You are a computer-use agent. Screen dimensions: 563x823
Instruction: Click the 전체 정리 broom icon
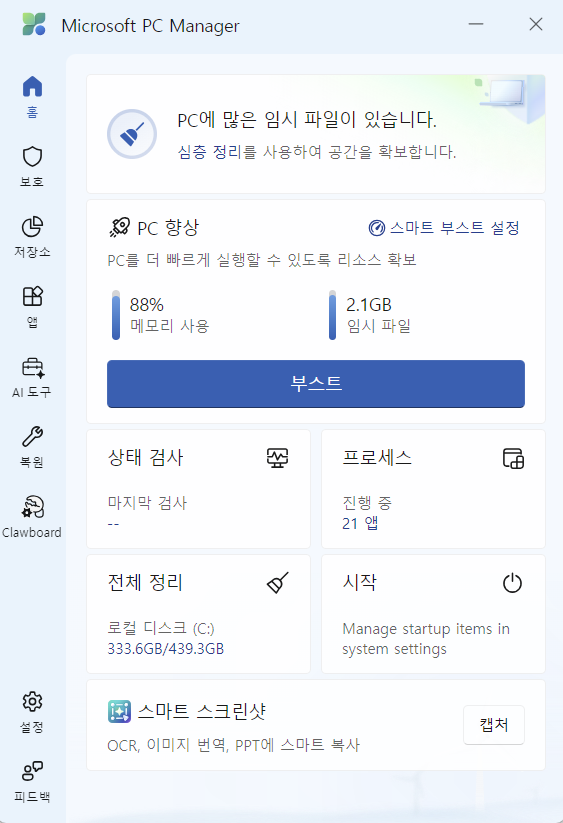(x=278, y=583)
